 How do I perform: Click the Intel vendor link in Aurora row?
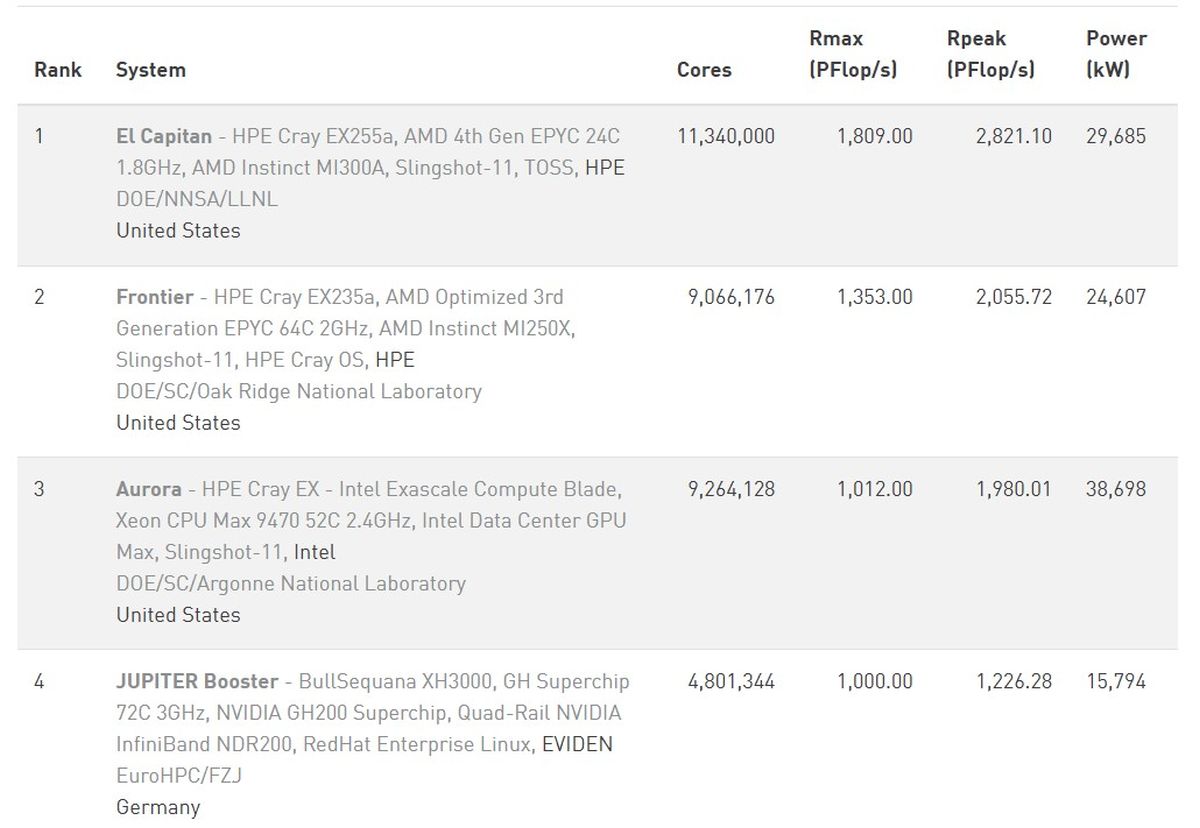pos(314,552)
